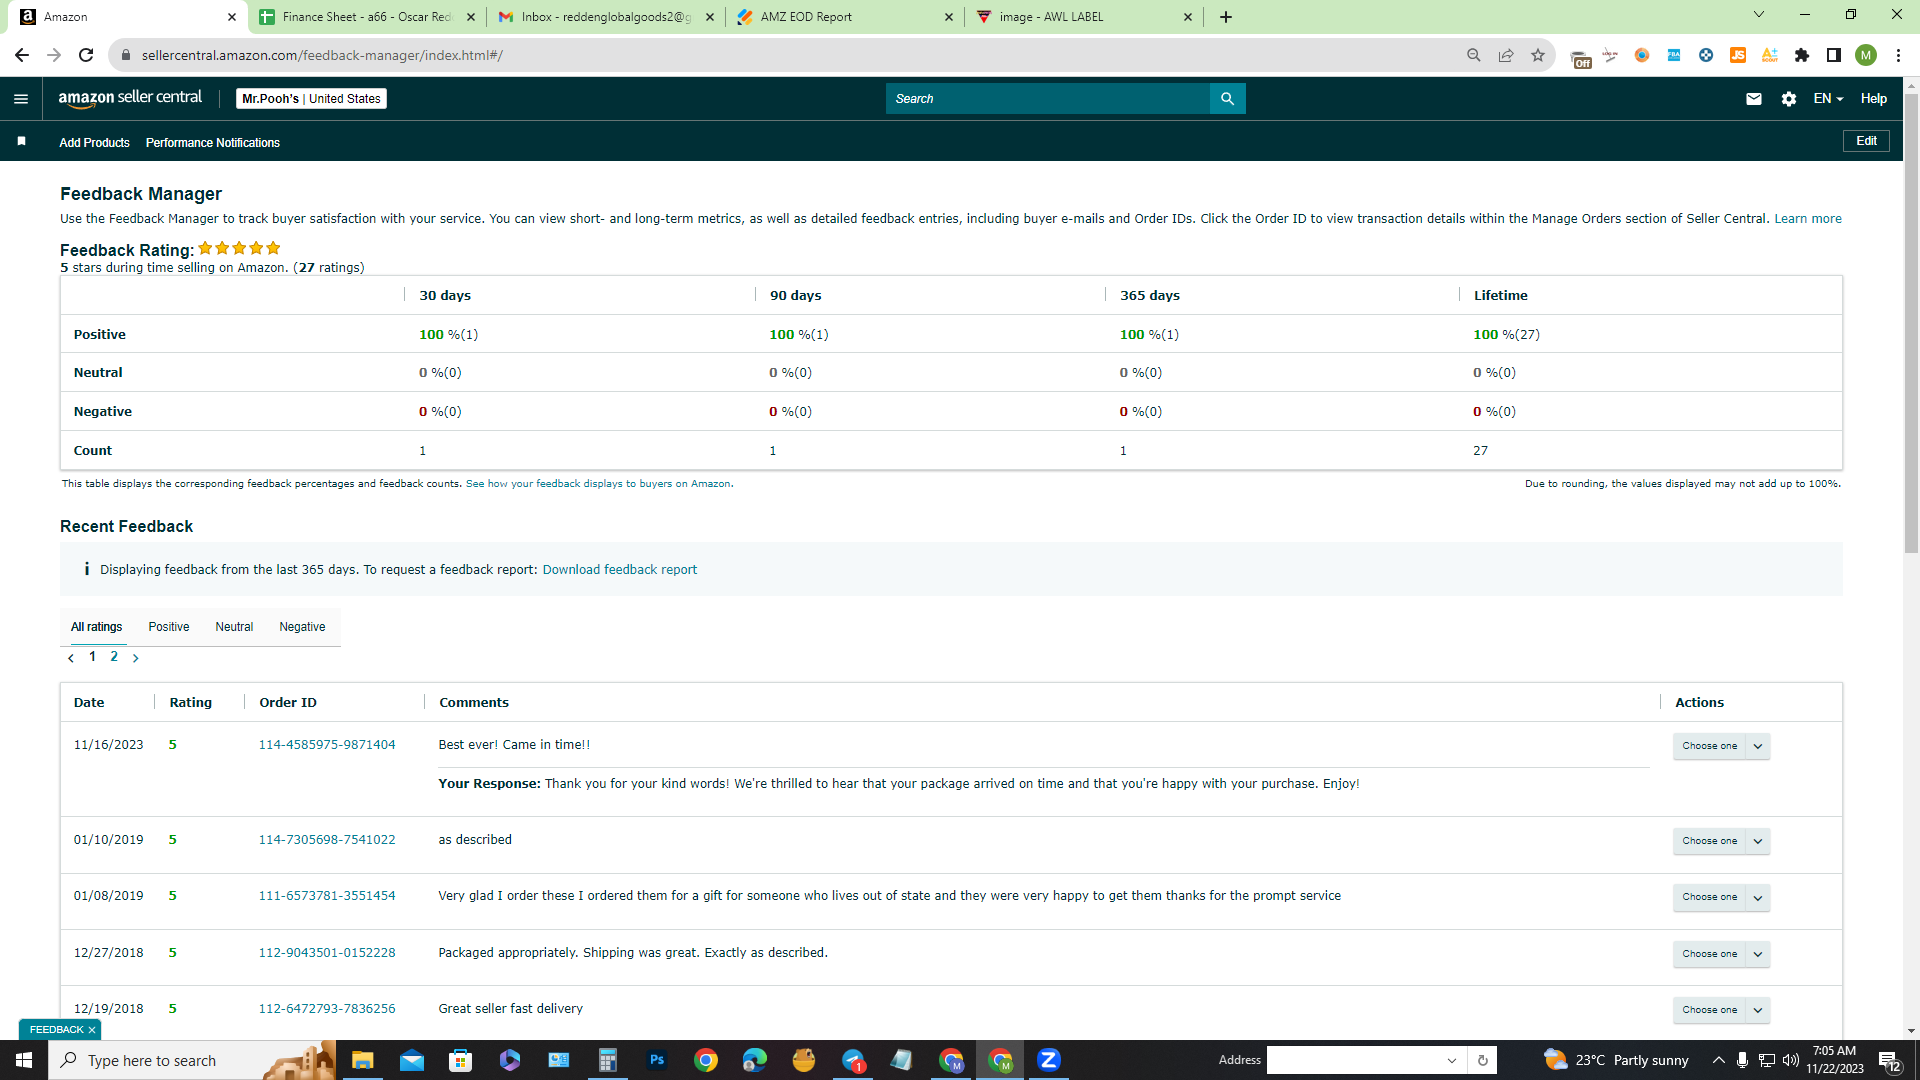Click the Seller Central Search field
The image size is (1920, 1080).
pyautogui.click(x=1048, y=99)
